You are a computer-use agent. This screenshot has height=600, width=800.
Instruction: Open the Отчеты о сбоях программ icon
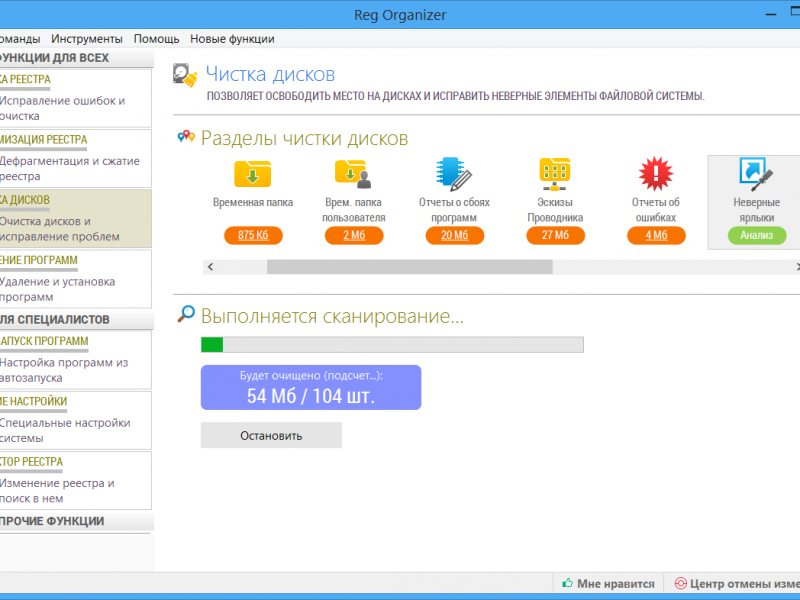pyautogui.click(x=454, y=173)
